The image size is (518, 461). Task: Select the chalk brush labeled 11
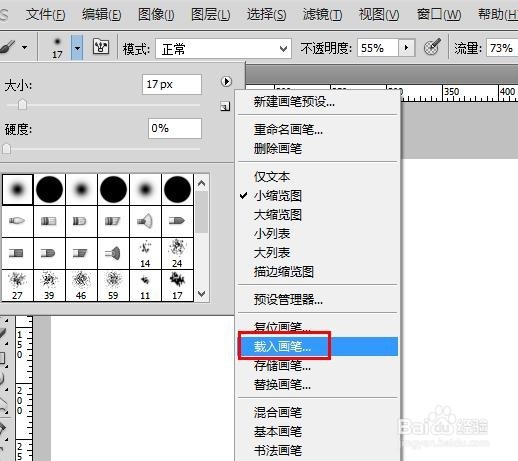[x=145, y=286]
